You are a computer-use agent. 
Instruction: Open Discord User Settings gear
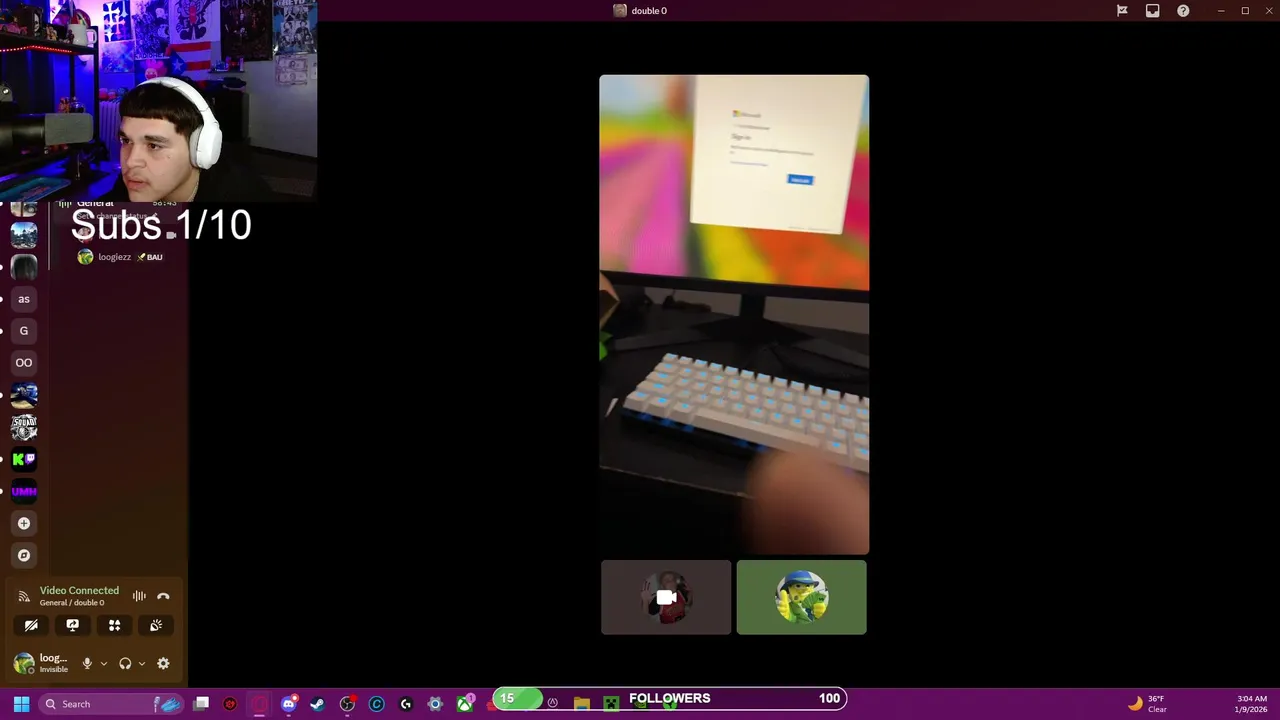point(163,663)
